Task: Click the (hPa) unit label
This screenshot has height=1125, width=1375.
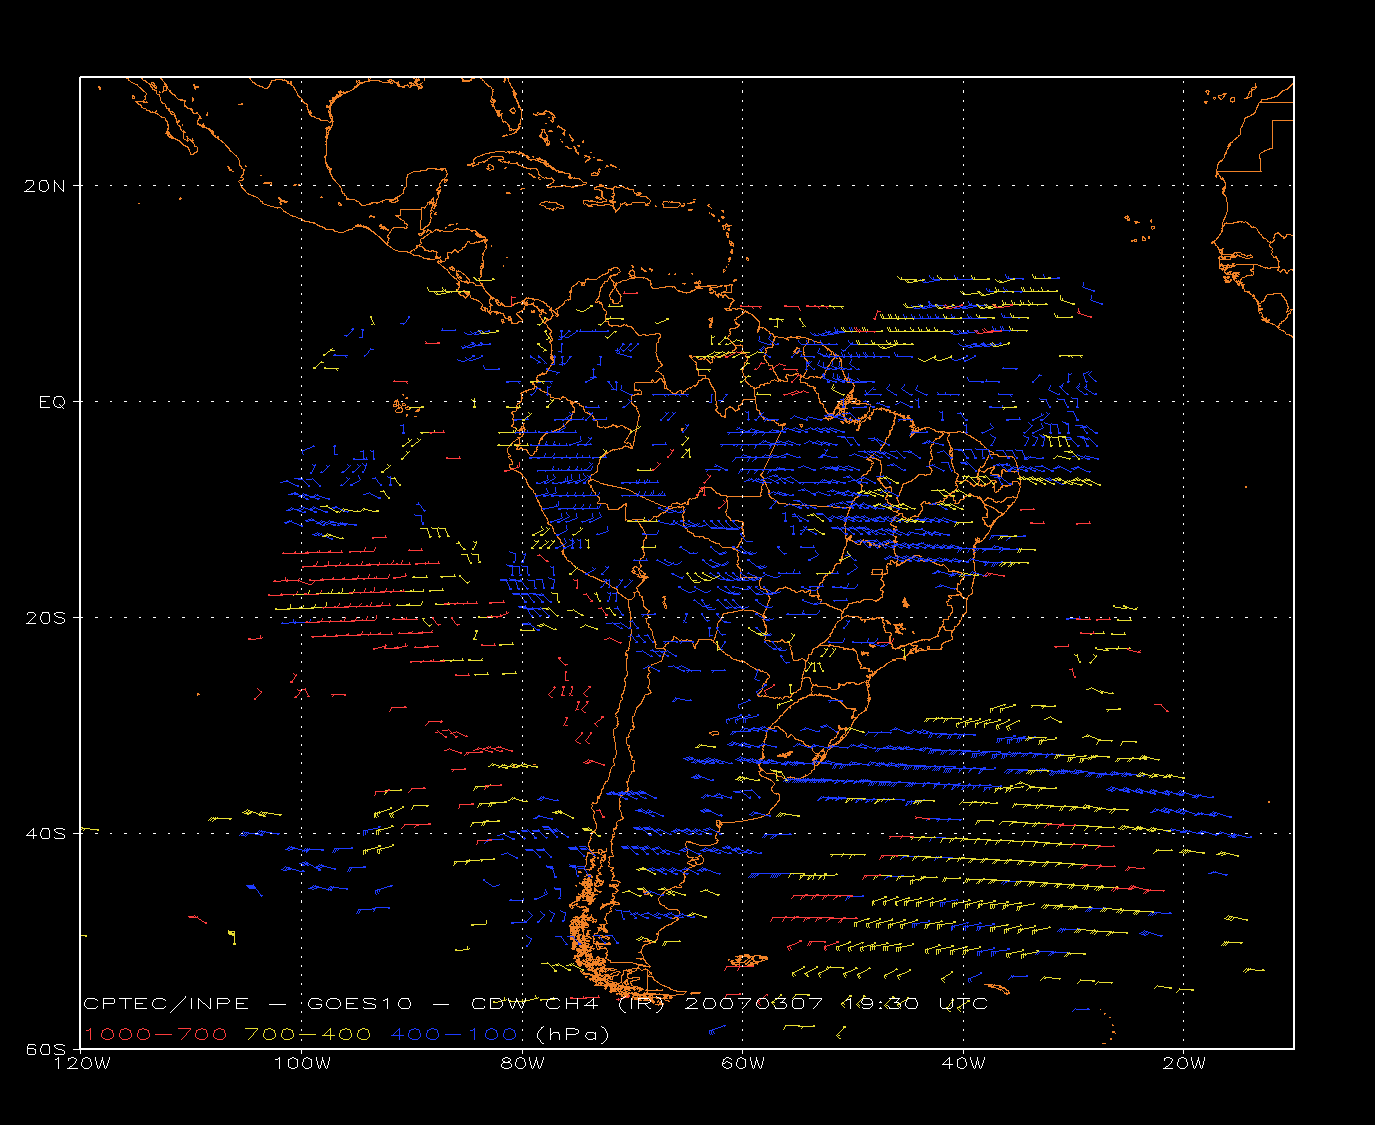Action: 573,1034
